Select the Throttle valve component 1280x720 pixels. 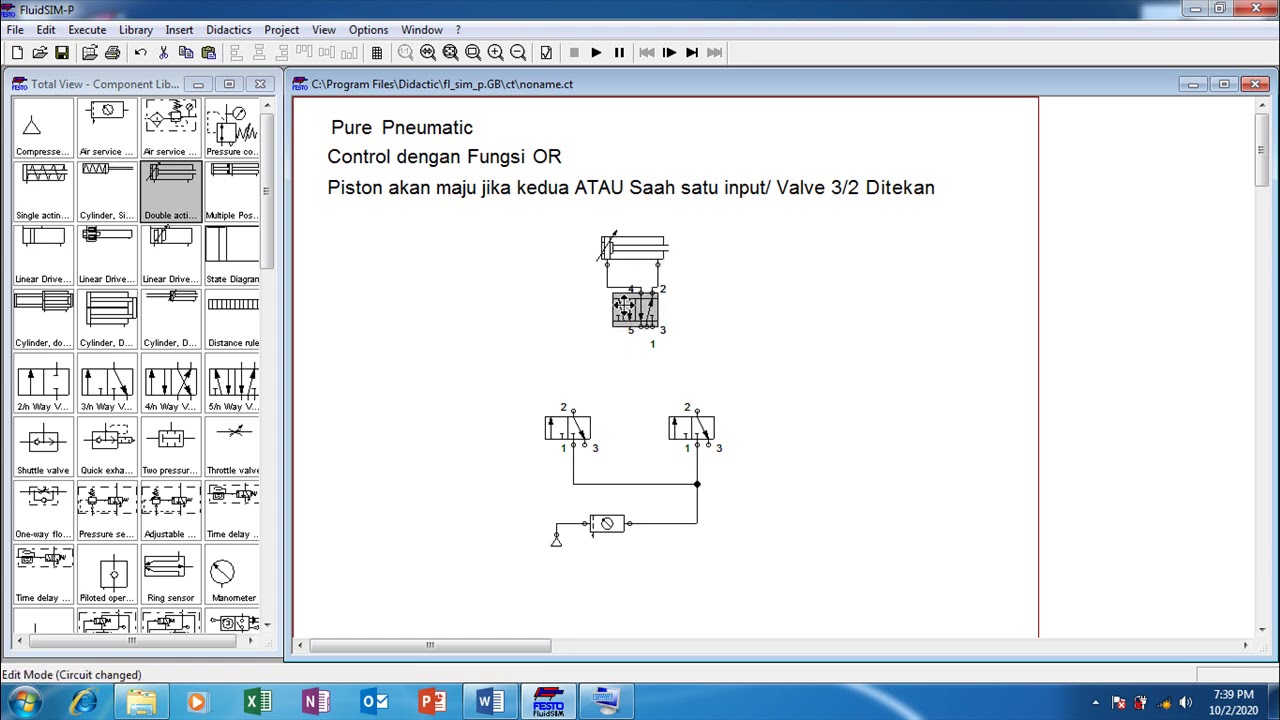click(x=233, y=448)
